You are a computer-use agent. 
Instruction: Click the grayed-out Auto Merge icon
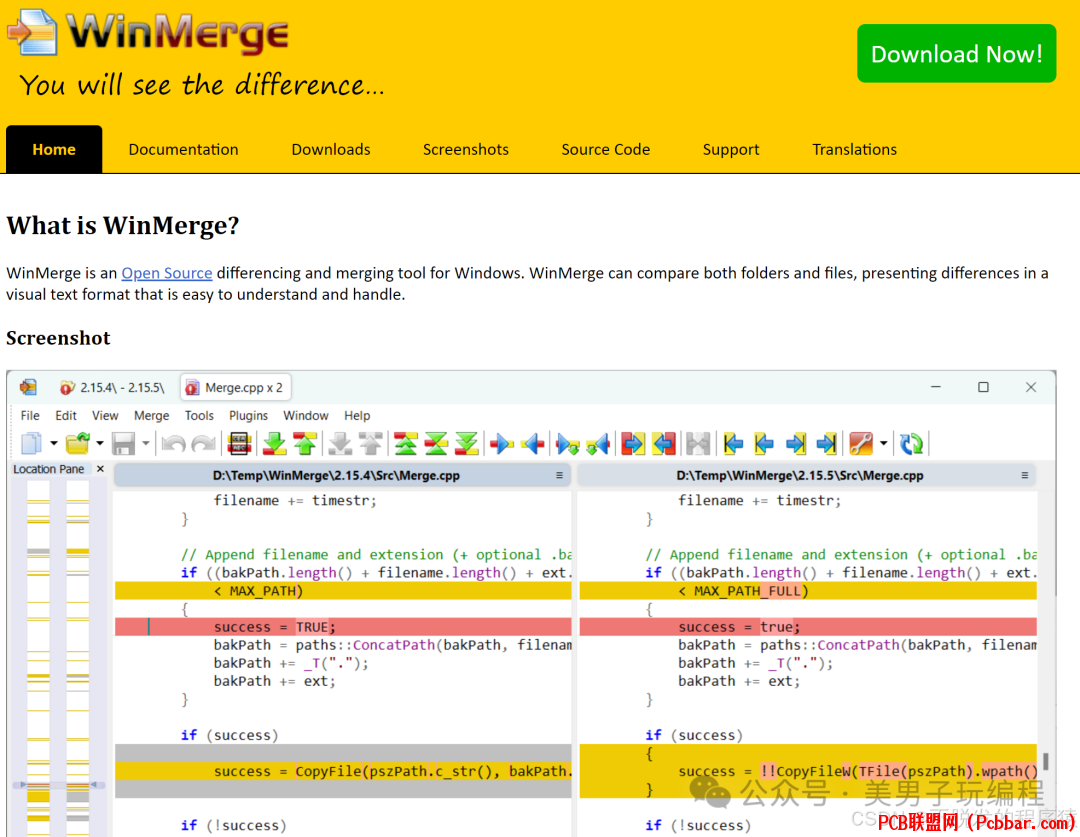698,444
